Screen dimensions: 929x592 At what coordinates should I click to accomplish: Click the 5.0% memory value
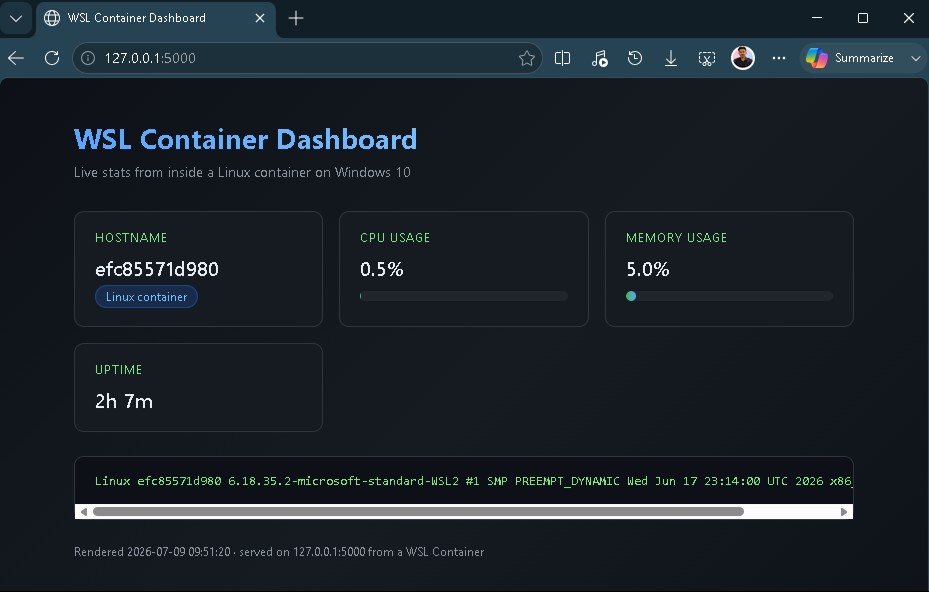click(x=648, y=270)
